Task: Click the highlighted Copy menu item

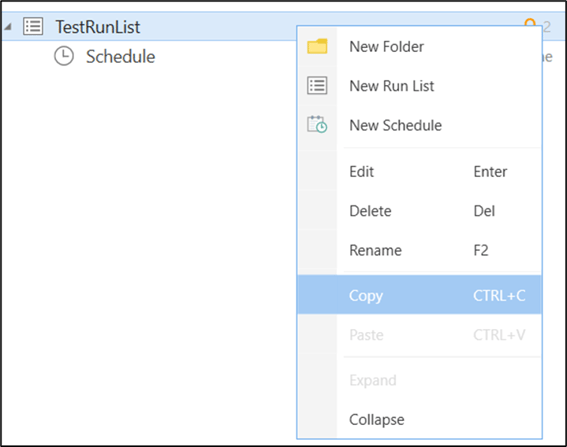Action: (419, 295)
